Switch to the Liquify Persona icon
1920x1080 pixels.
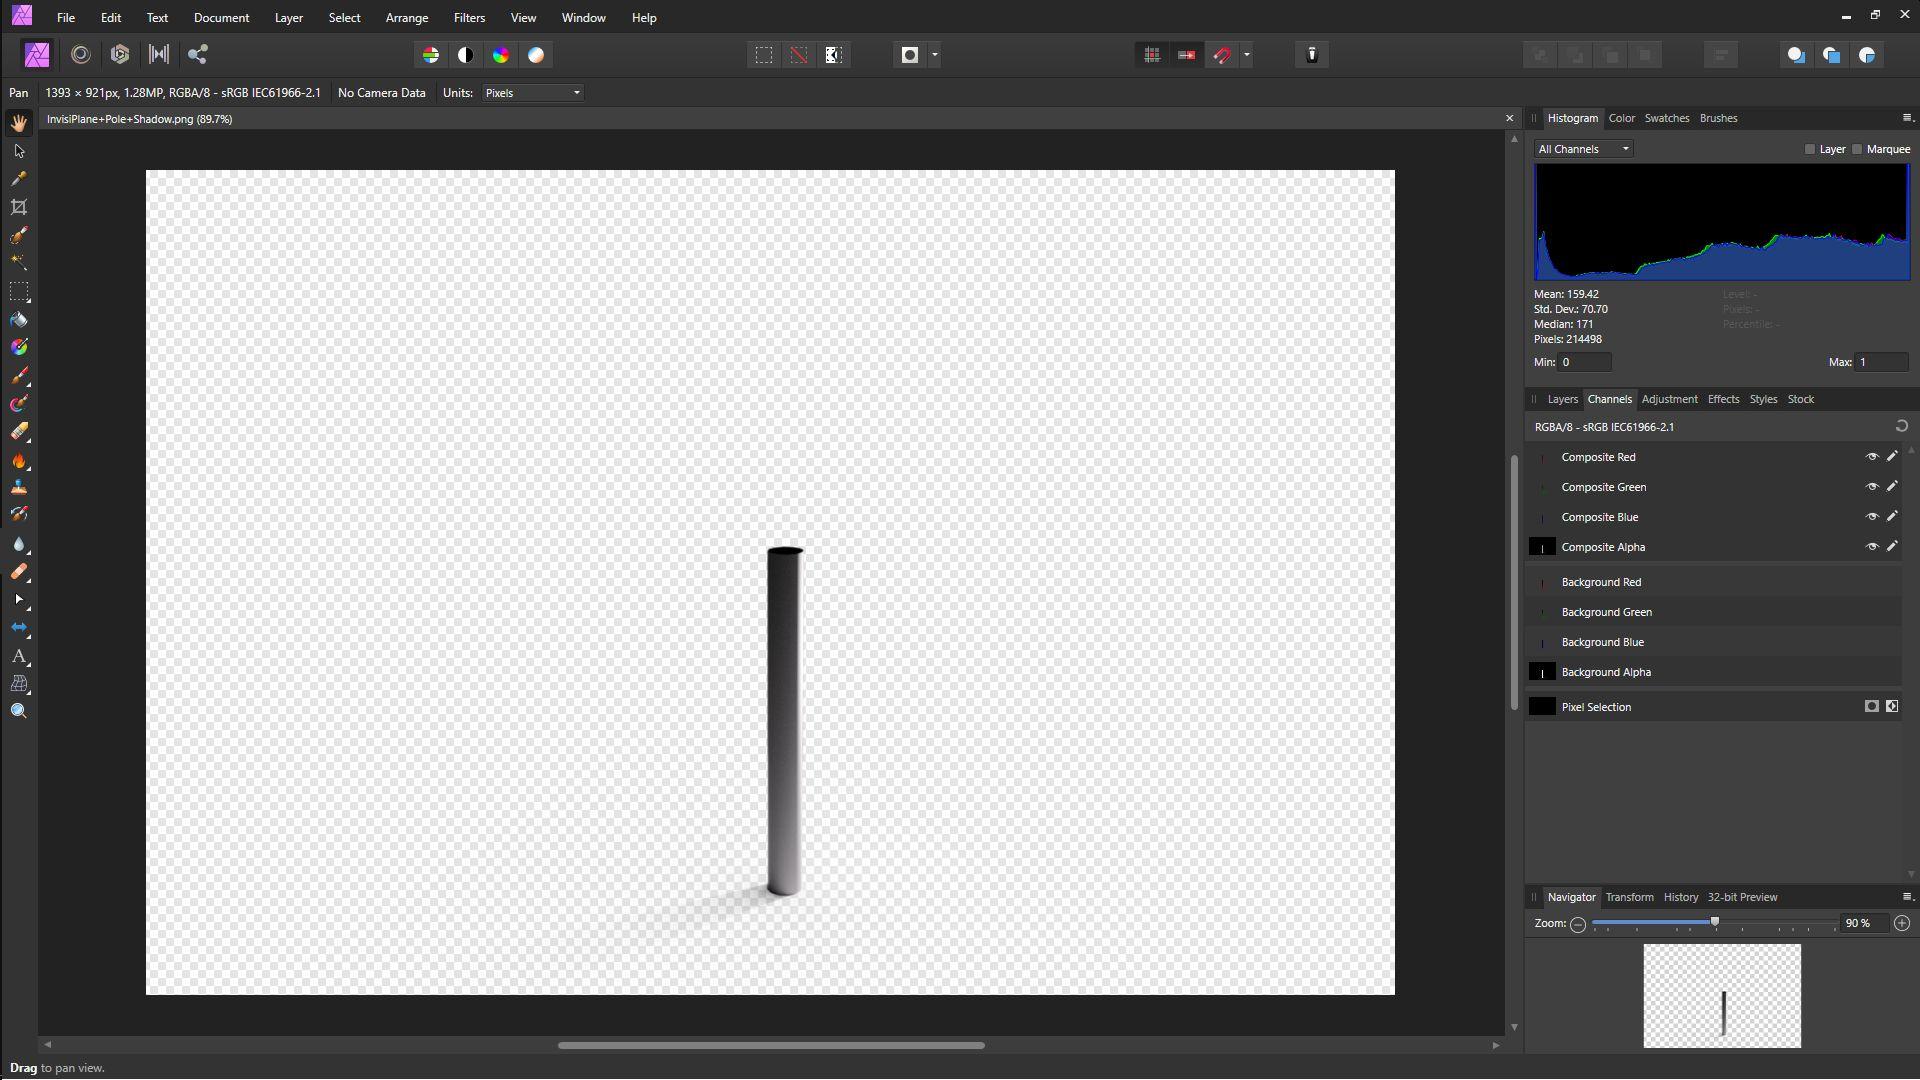81,55
